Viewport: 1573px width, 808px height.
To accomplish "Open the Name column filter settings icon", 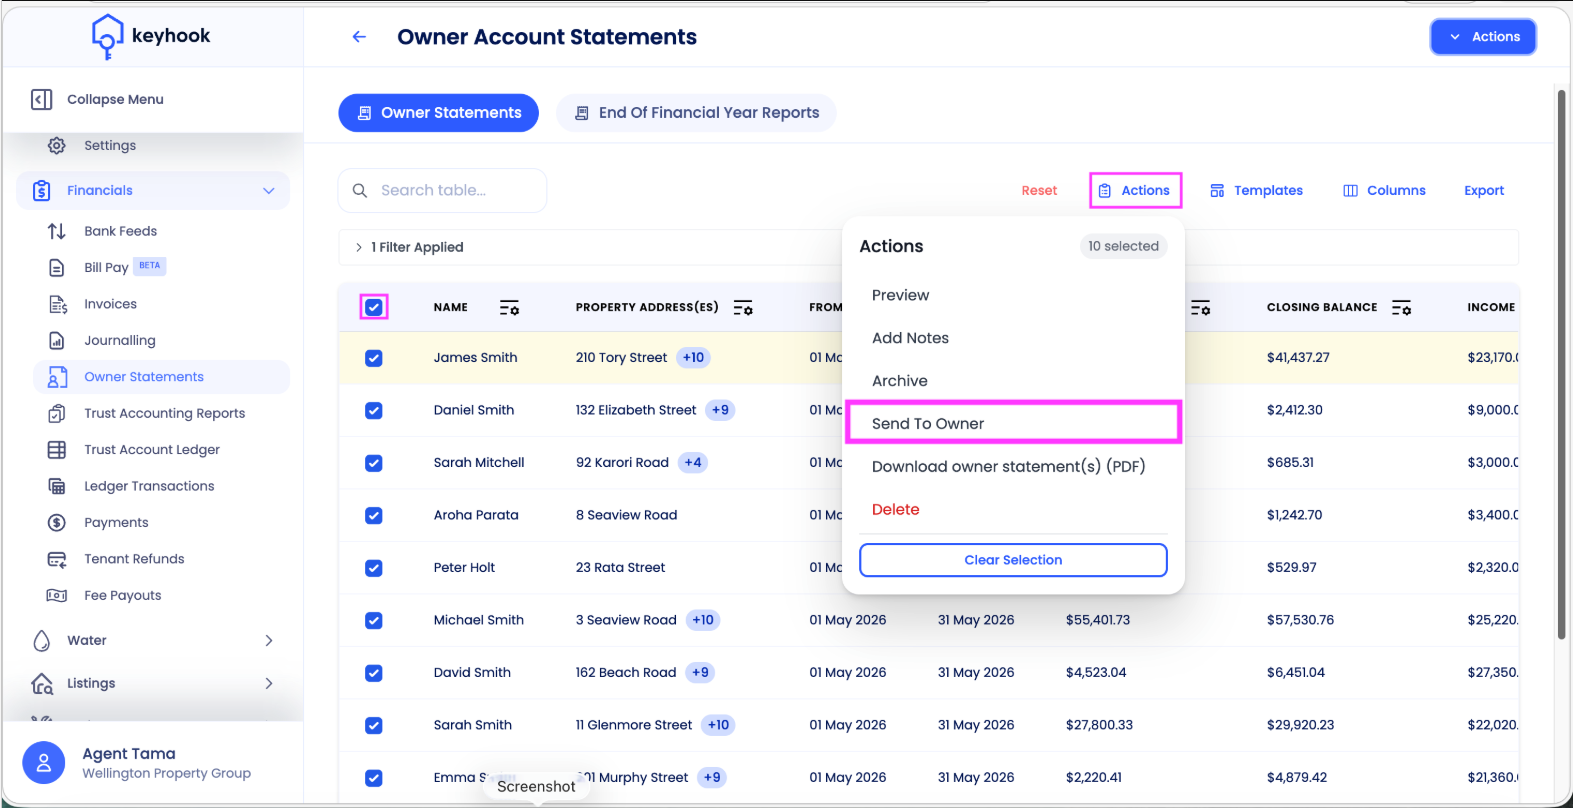I will click(x=509, y=308).
